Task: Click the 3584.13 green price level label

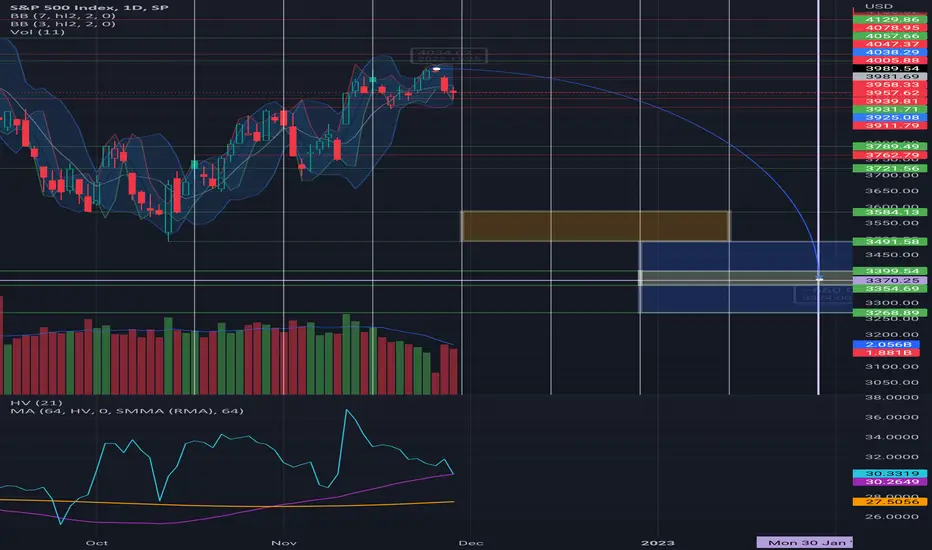Action: (x=890, y=212)
